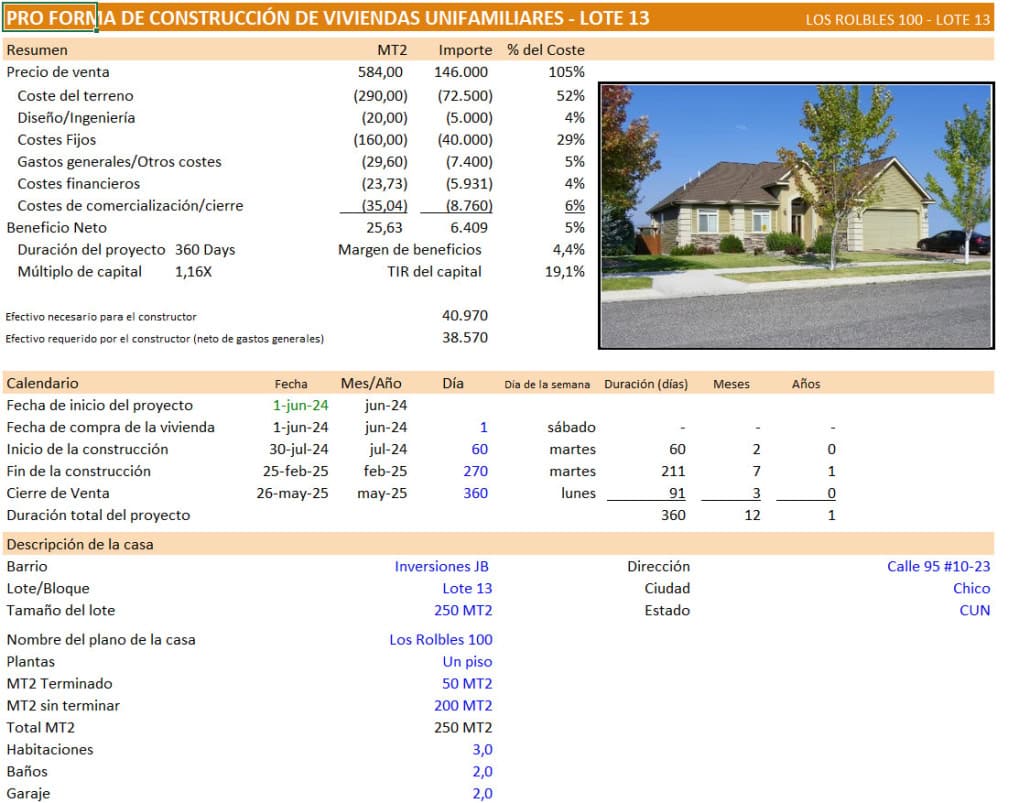Select the 'Habitaciones' count 3,0
This screenshot has height=803, width=1030.
point(482,749)
